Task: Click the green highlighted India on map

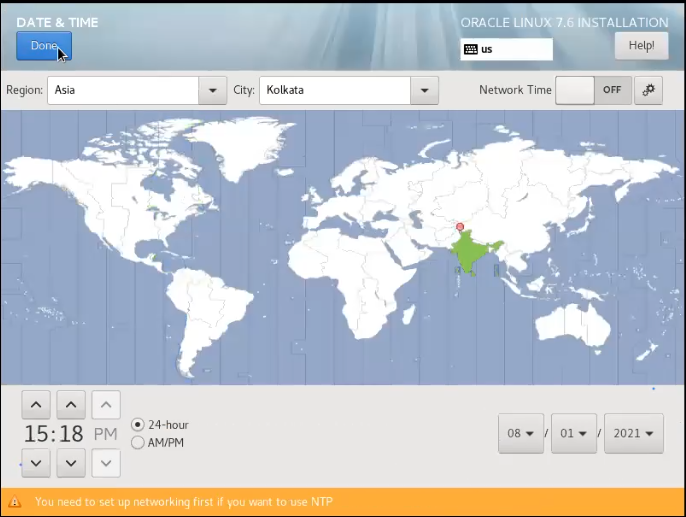Action: click(x=470, y=252)
